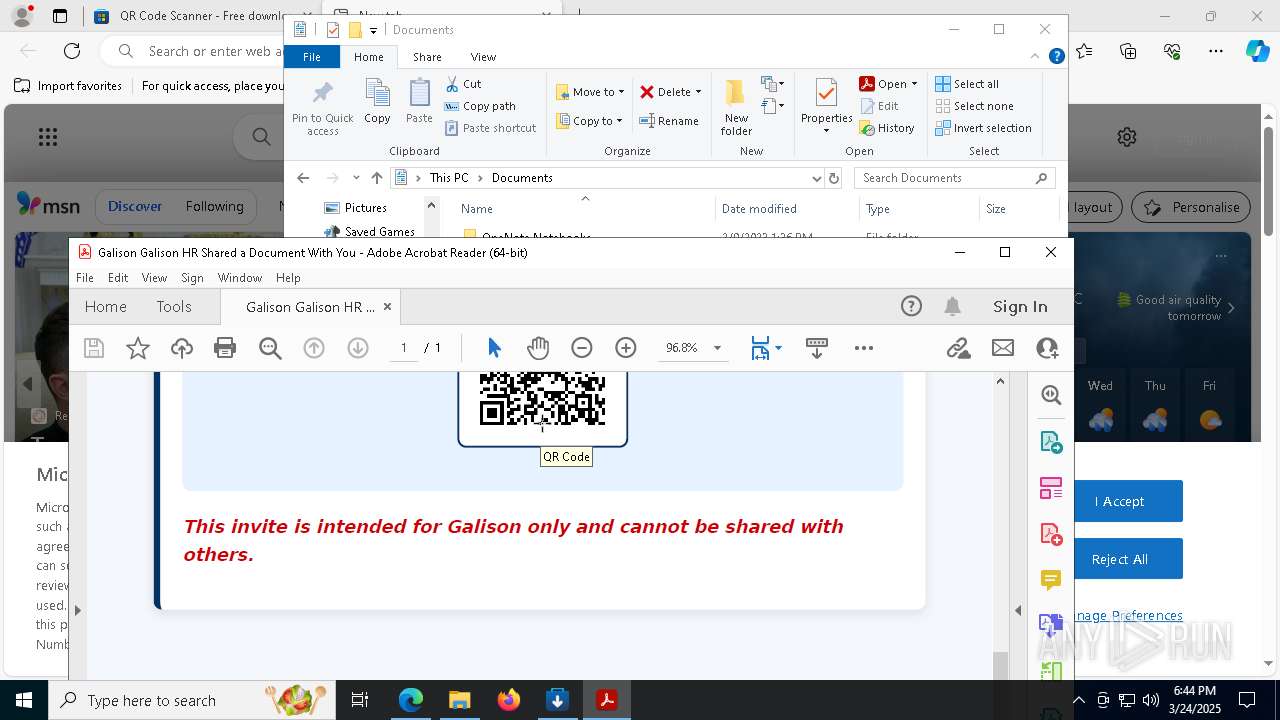The image size is (1280, 720).
Task: Switch to the Acrobat Tools tab
Action: click(x=174, y=307)
